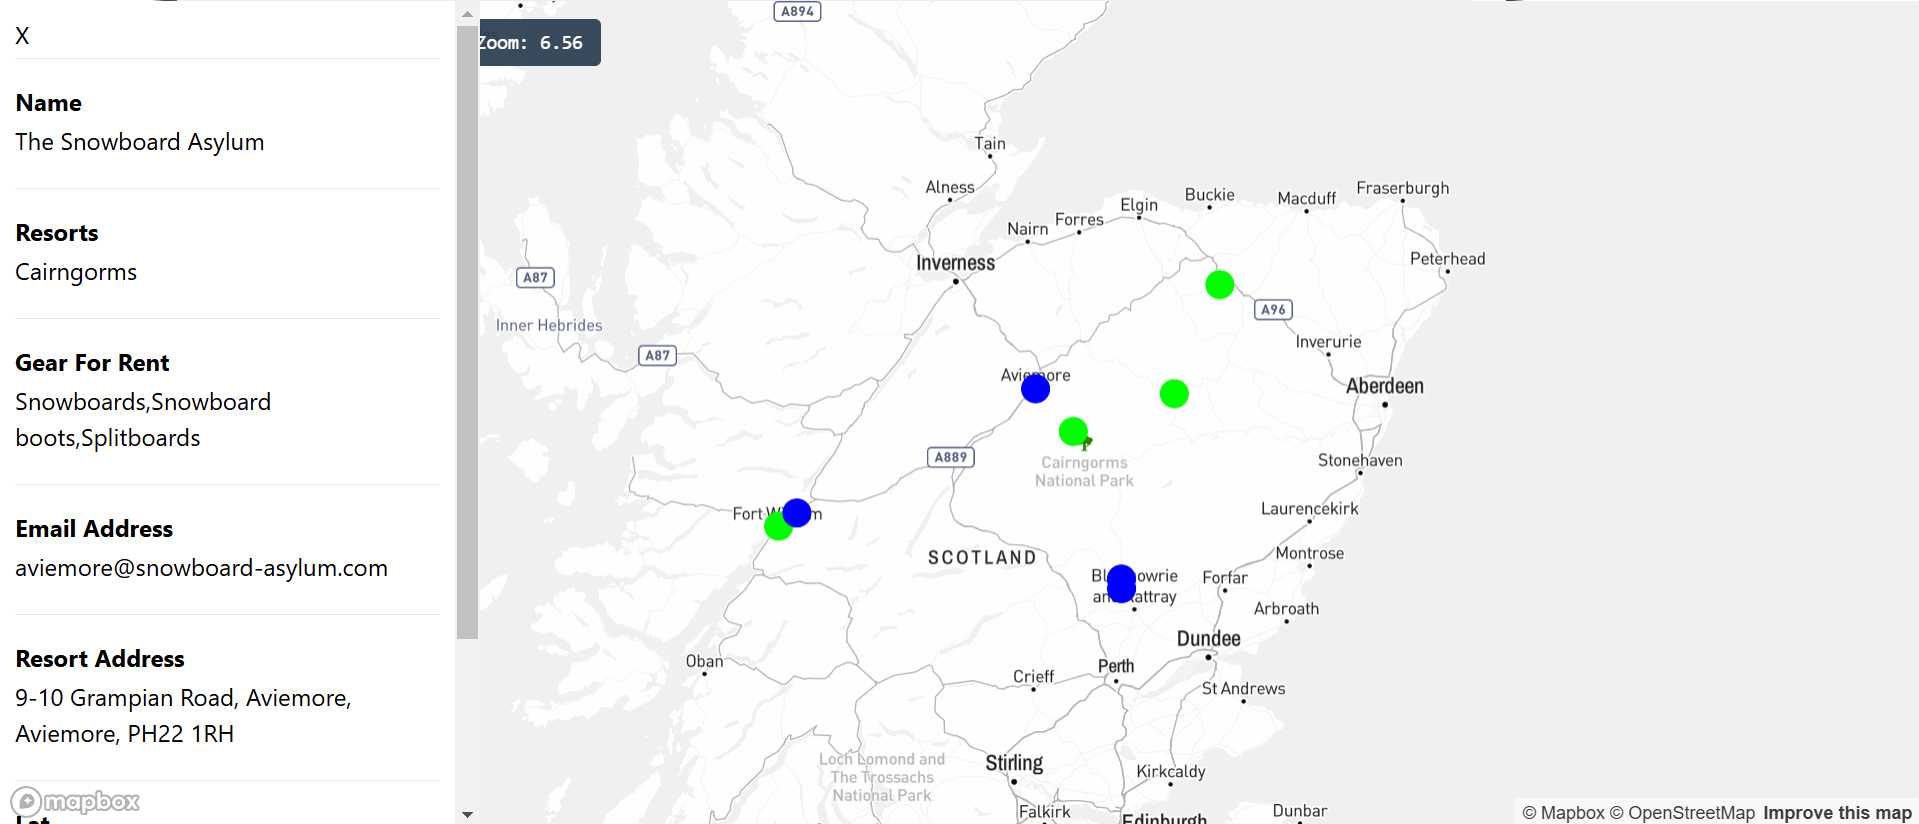Viewport: 1919px width, 824px height.
Task: Click the Aberdeen city label
Action: [x=1384, y=386]
